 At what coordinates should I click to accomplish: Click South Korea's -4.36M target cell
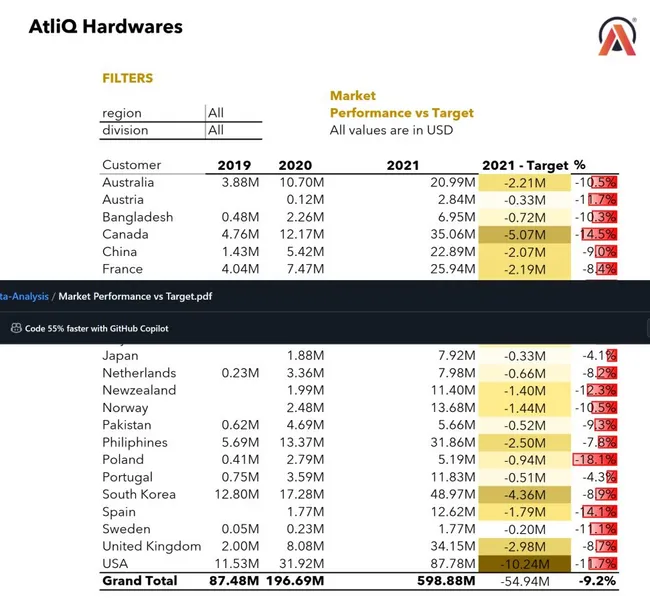pyautogui.click(x=525, y=495)
